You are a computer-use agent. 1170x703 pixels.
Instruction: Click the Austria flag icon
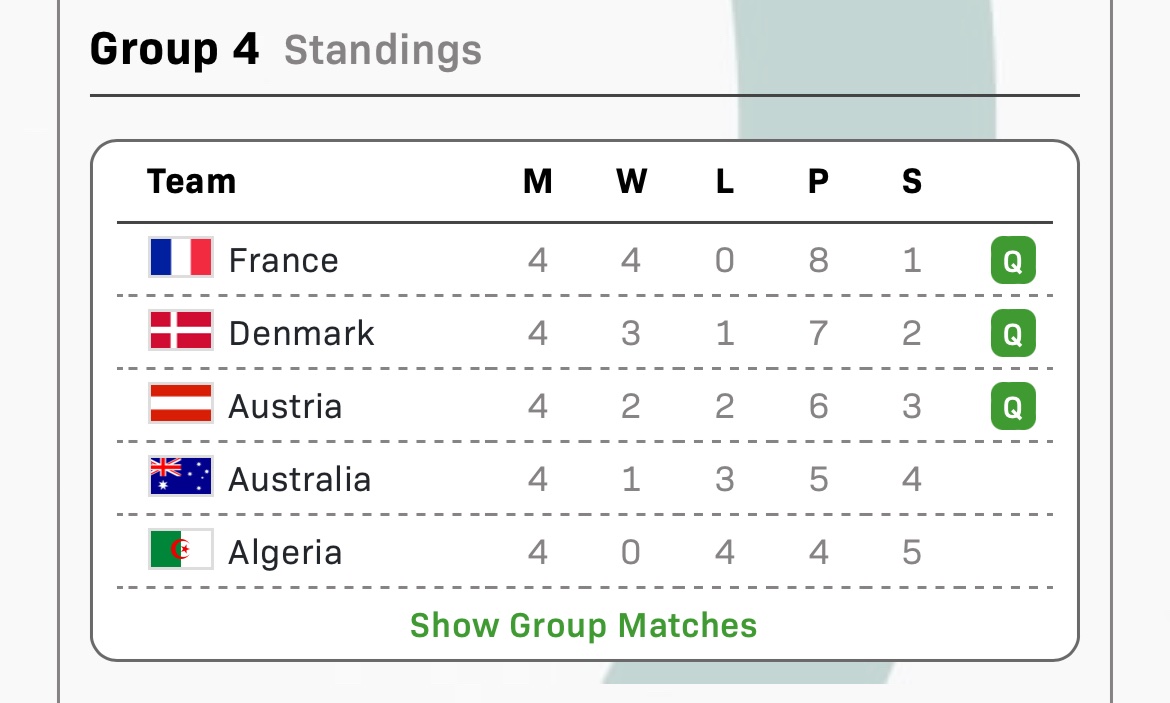click(181, 404)
